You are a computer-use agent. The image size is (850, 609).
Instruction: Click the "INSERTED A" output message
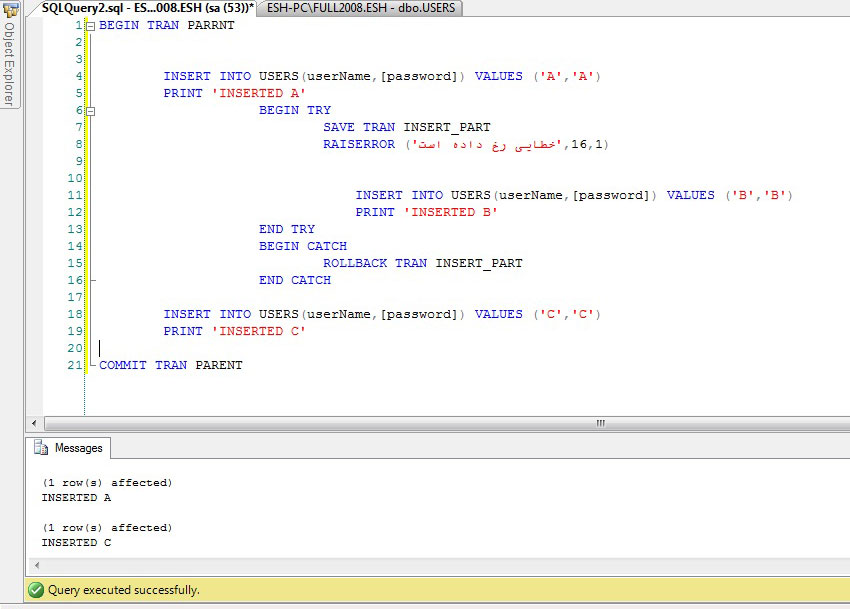76,497
